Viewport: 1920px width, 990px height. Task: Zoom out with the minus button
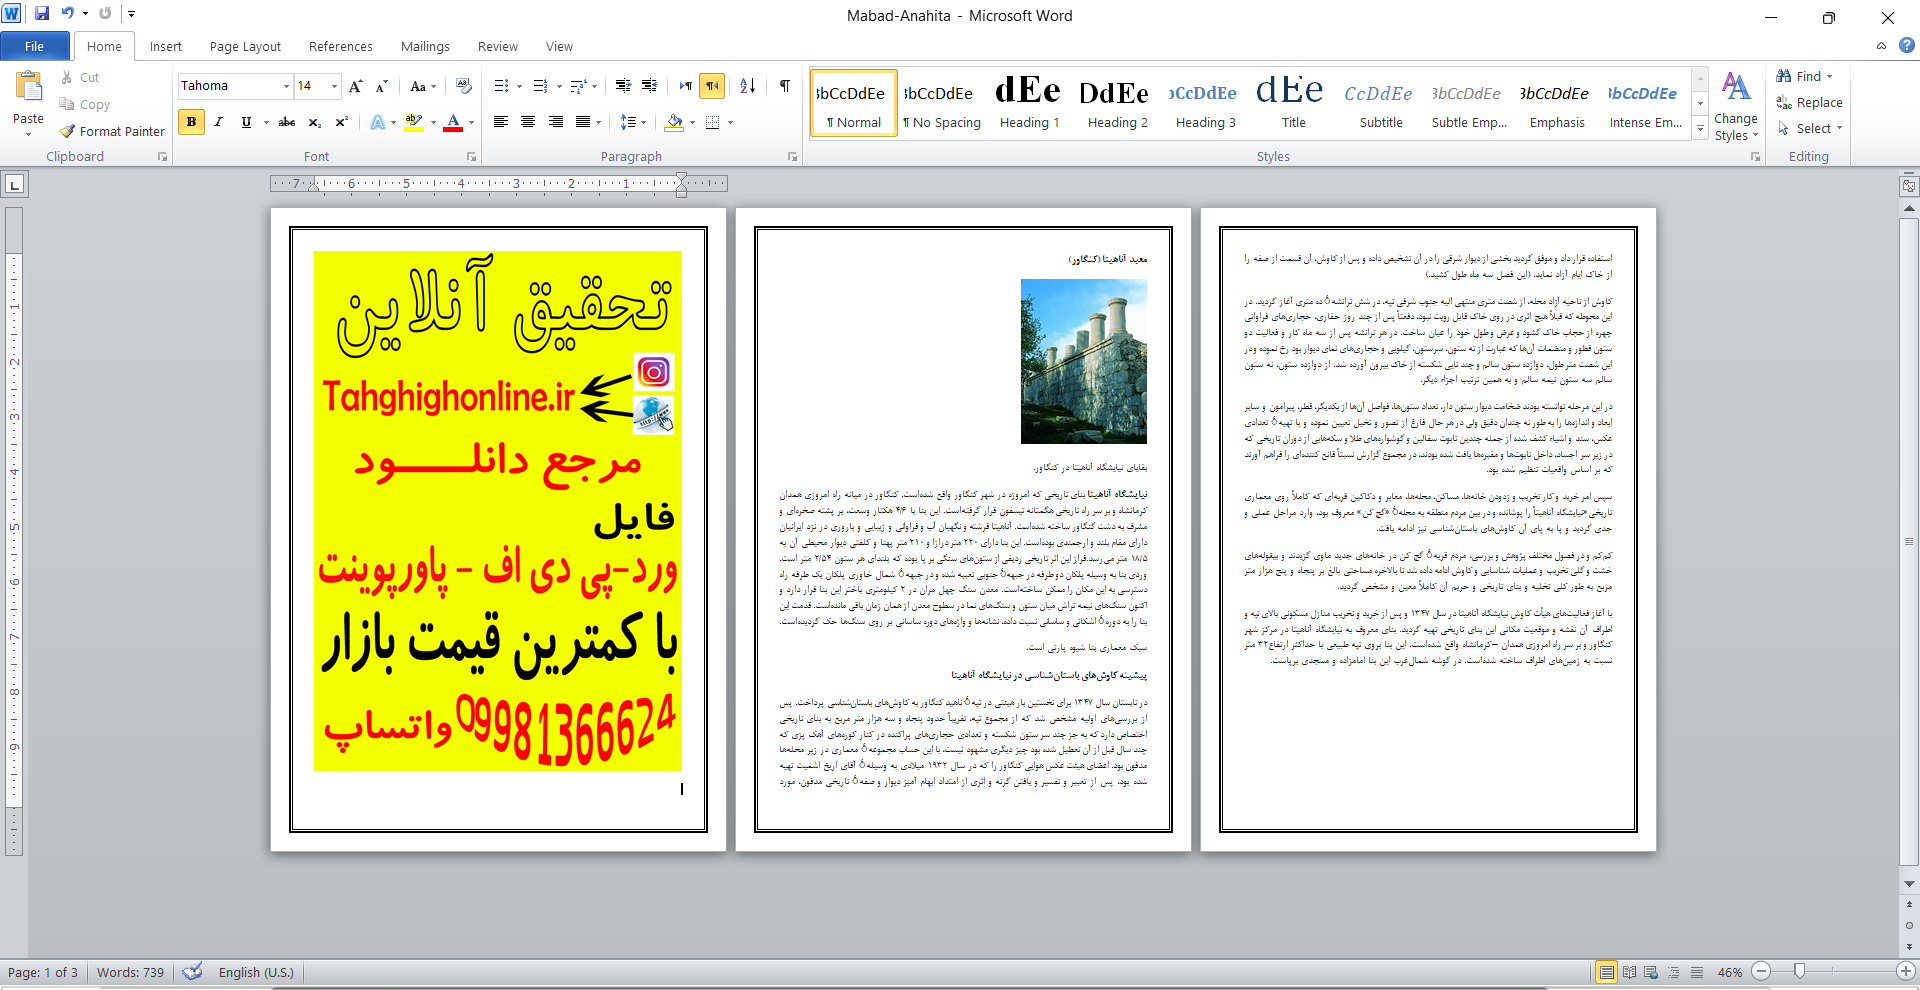click(x=1762, y=971)
